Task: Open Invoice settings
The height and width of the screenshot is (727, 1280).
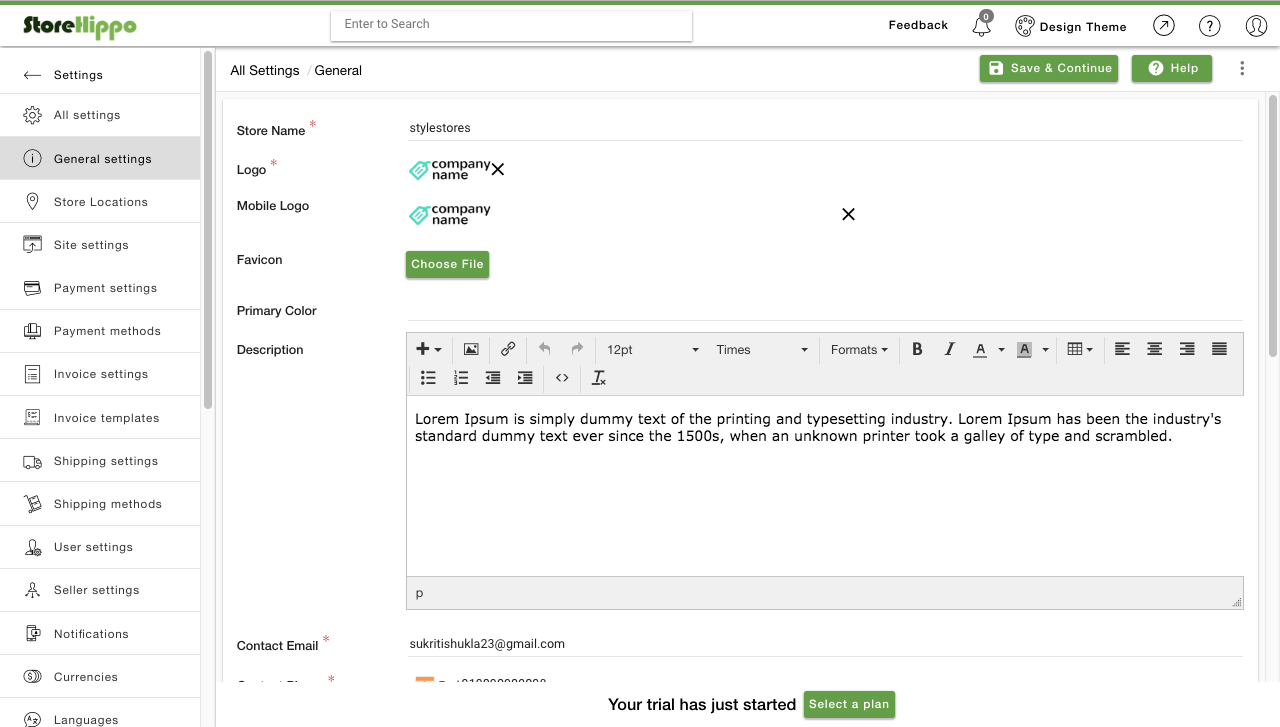Action: pos(100,373)
